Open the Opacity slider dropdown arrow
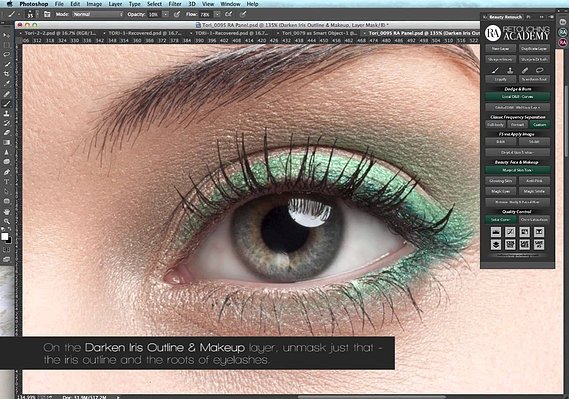This screenshot has height=399, width=569. 165,15
